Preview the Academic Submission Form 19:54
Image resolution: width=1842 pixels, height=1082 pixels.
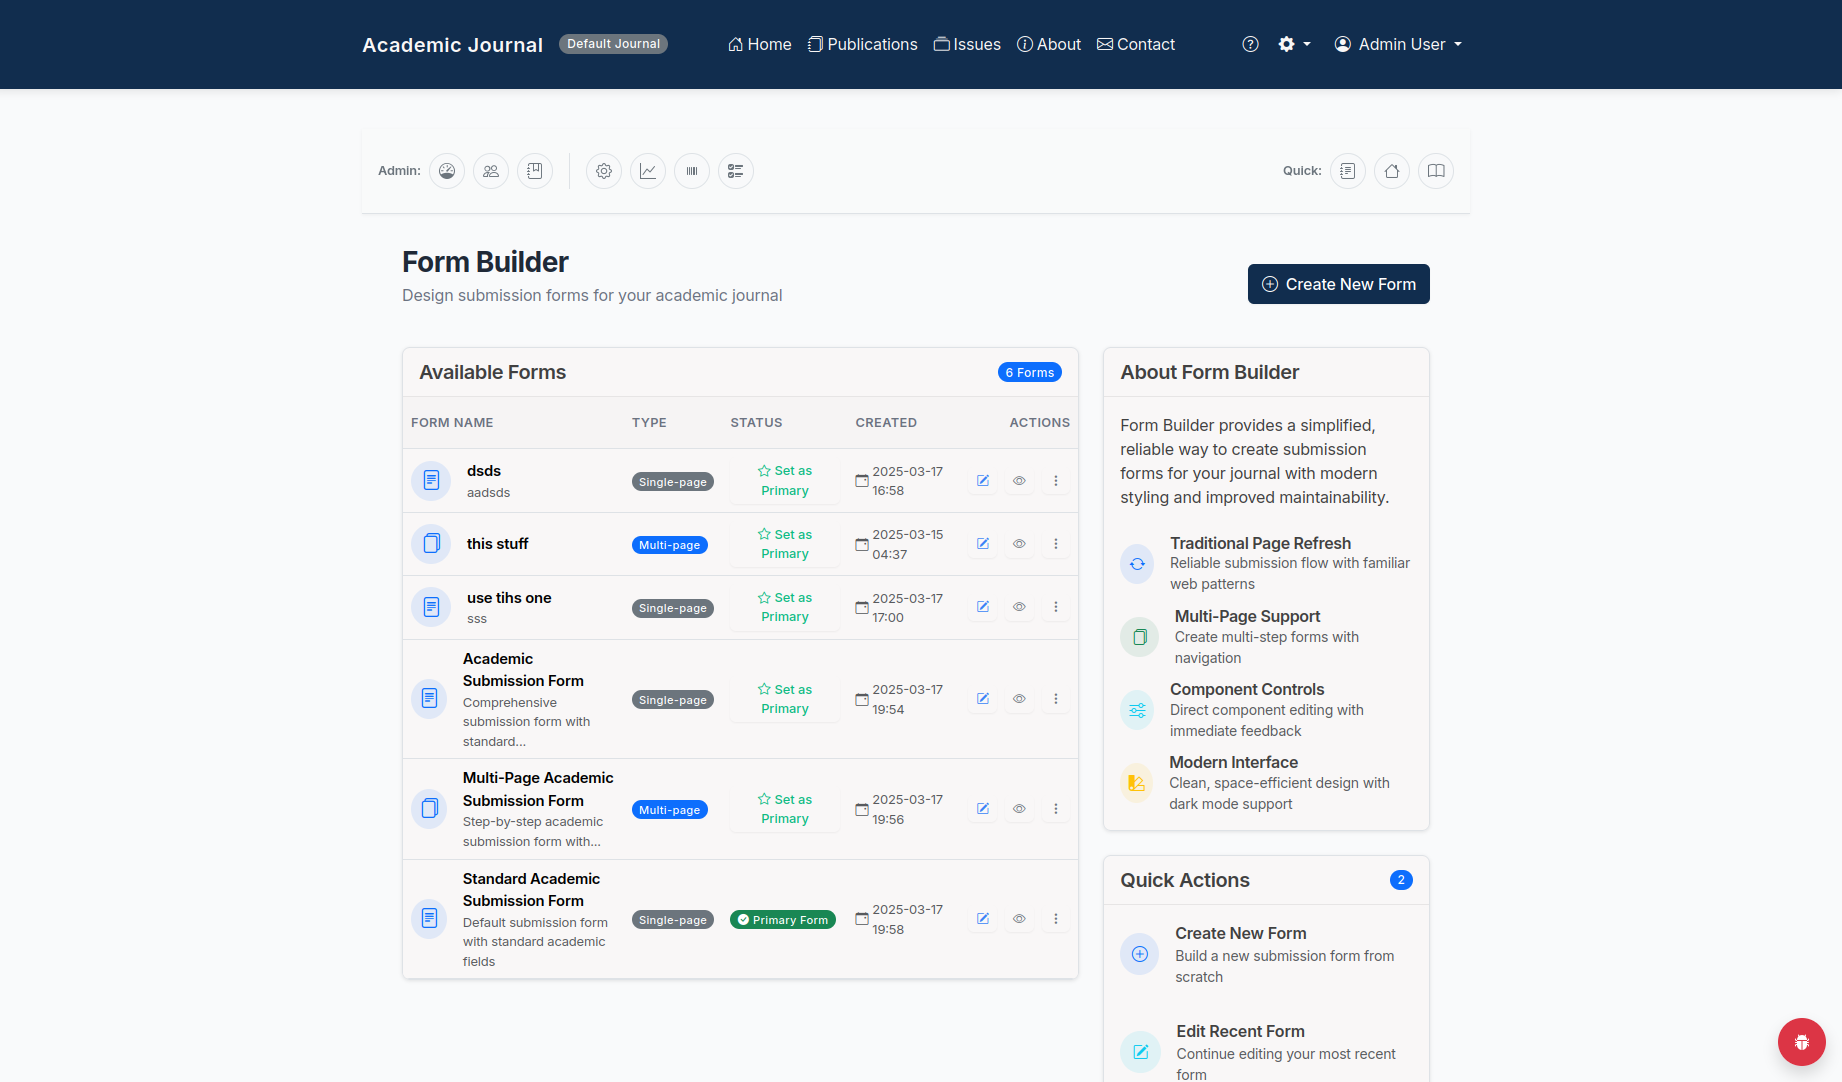1019,699
